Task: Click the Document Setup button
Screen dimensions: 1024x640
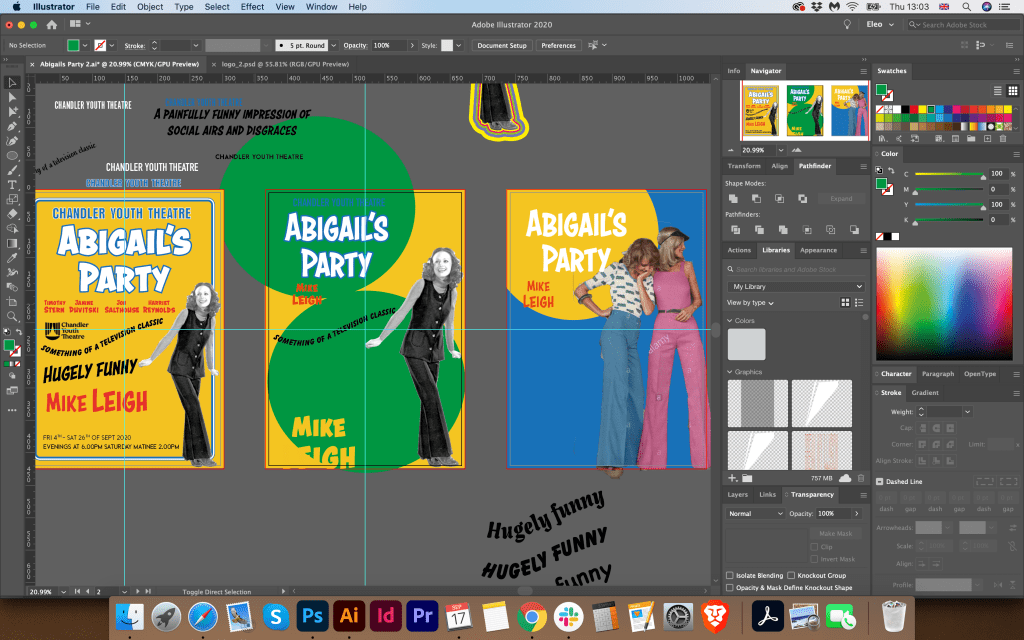Action: 501,46
